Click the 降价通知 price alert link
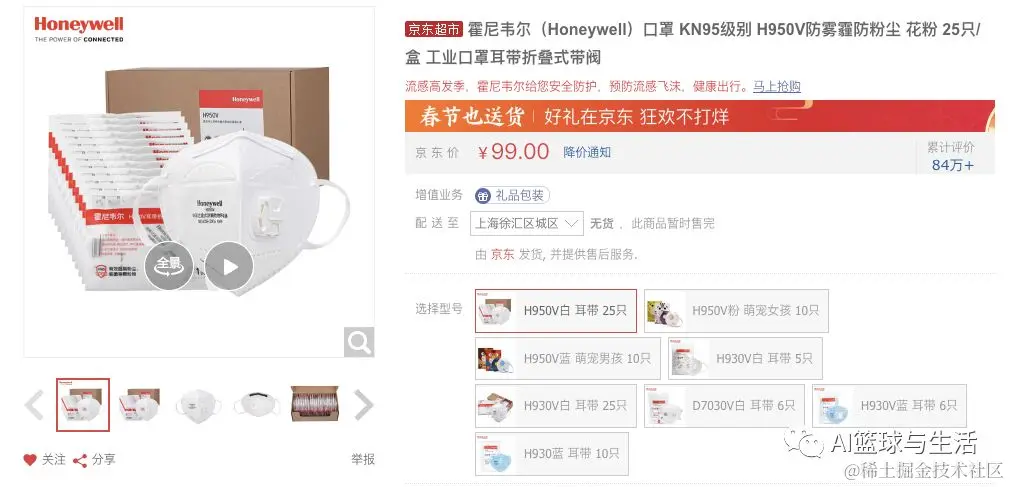This screenshot has width=1010, height=487. (x=587, y=153)
